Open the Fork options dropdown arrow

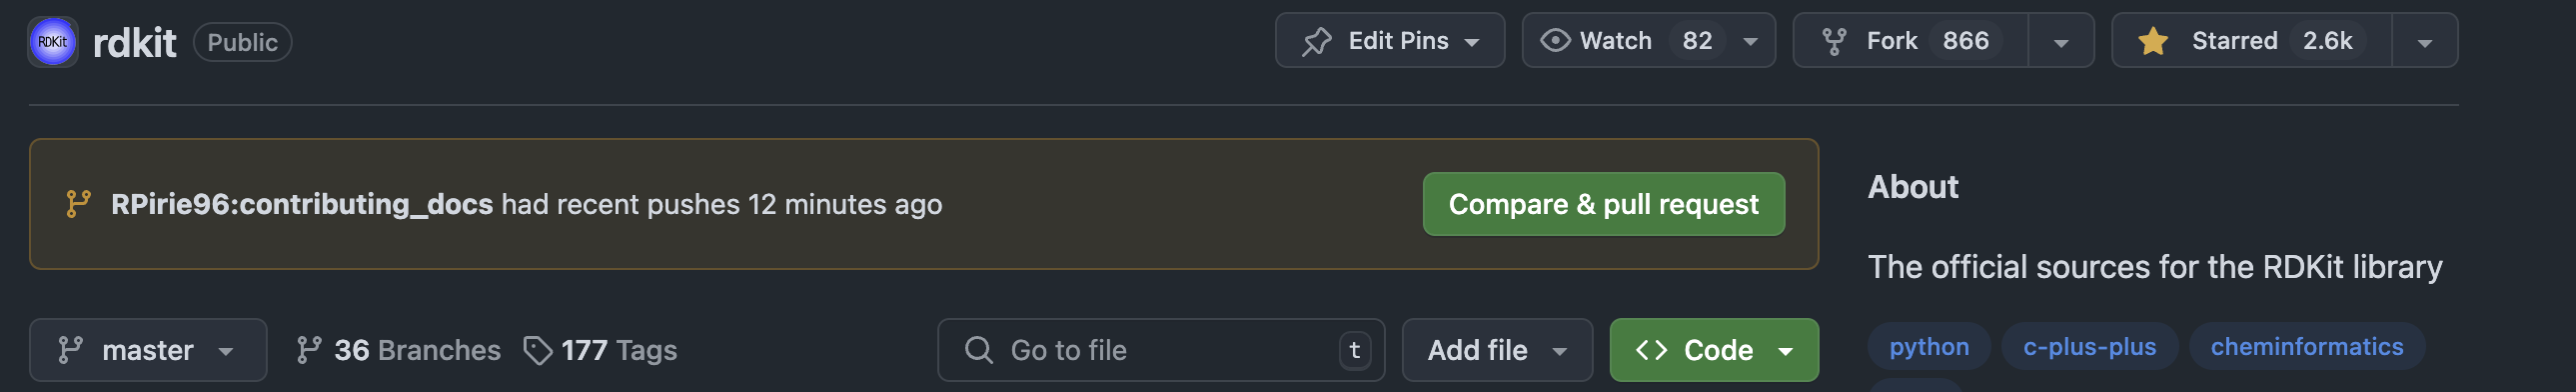(x=2061, y=41)
